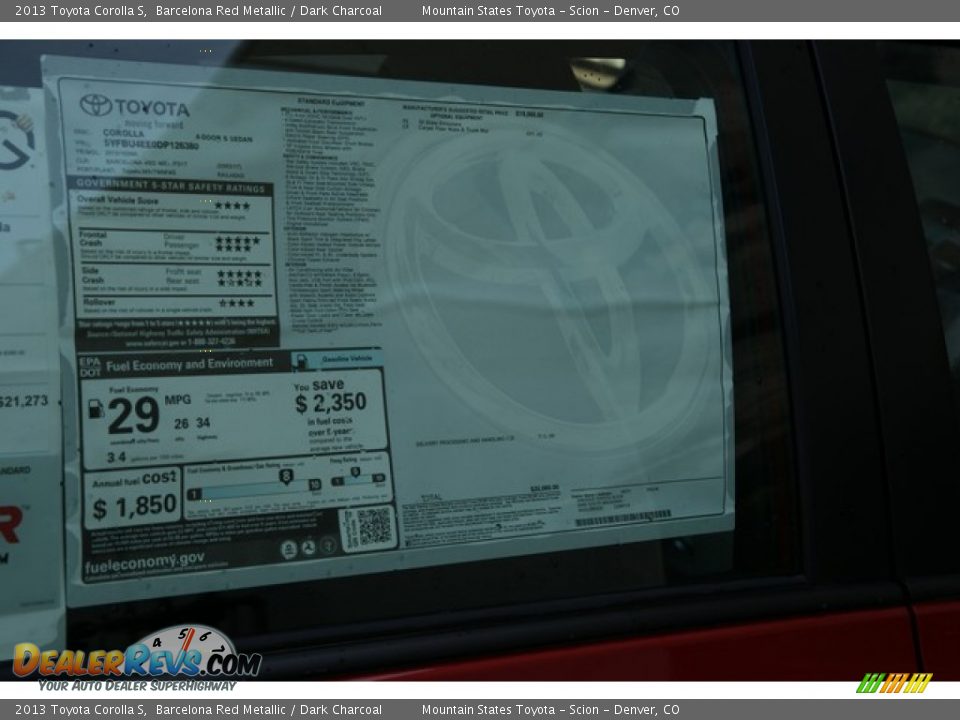960x720 pixels.
Task: Click the 'Side Crash' rating label
Action: [x=92, y=275]
